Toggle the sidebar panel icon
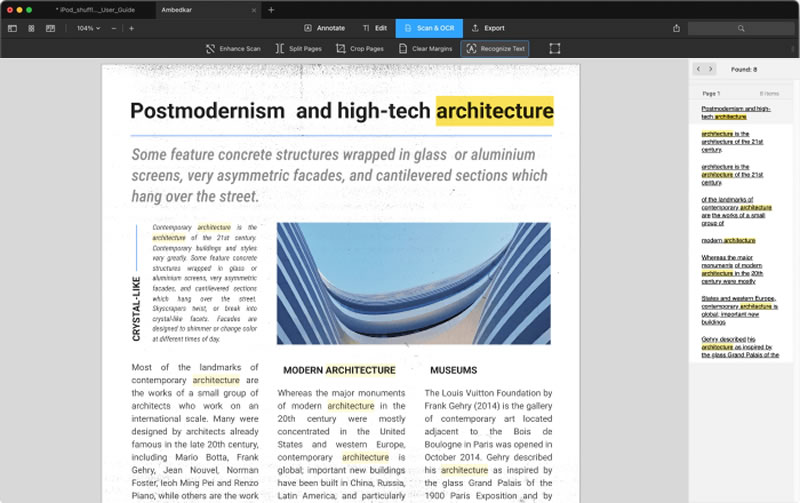Viewport: 800px width, 503px height. tap(12, 29)
